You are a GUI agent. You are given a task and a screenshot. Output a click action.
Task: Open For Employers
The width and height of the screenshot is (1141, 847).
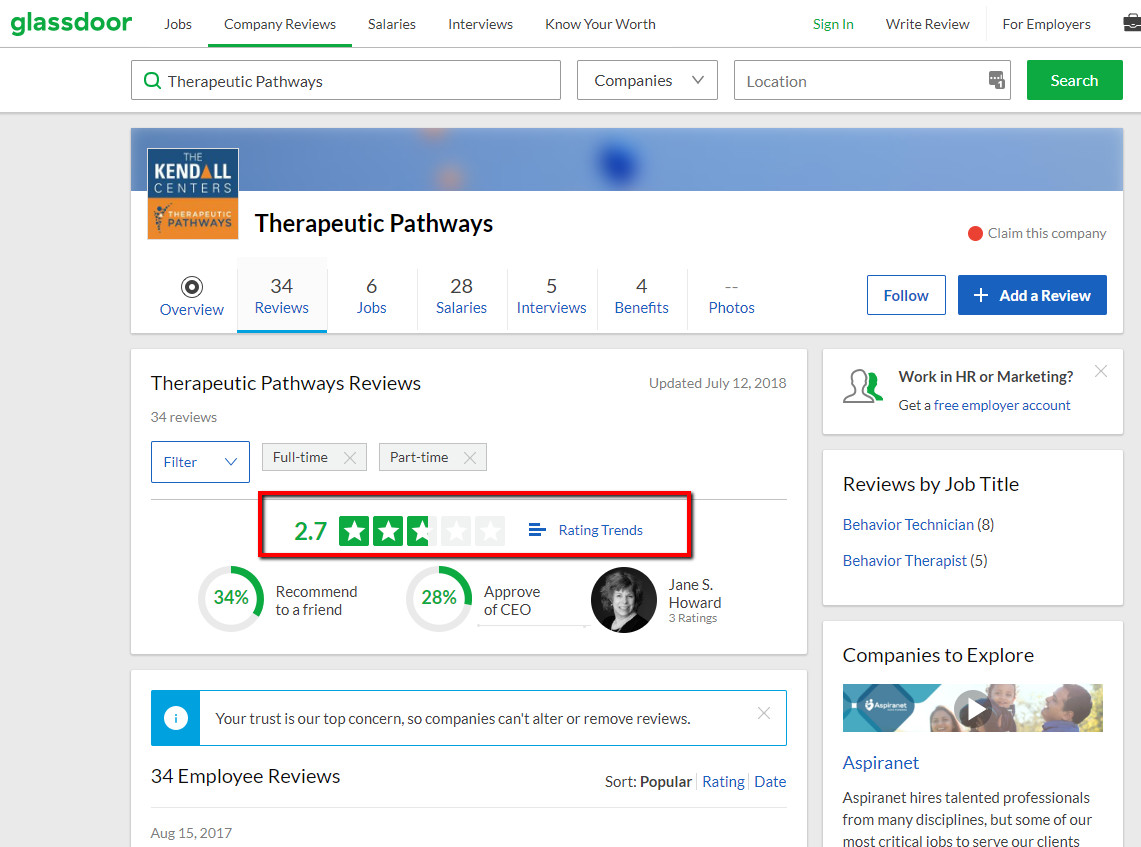coord(1046,24)
